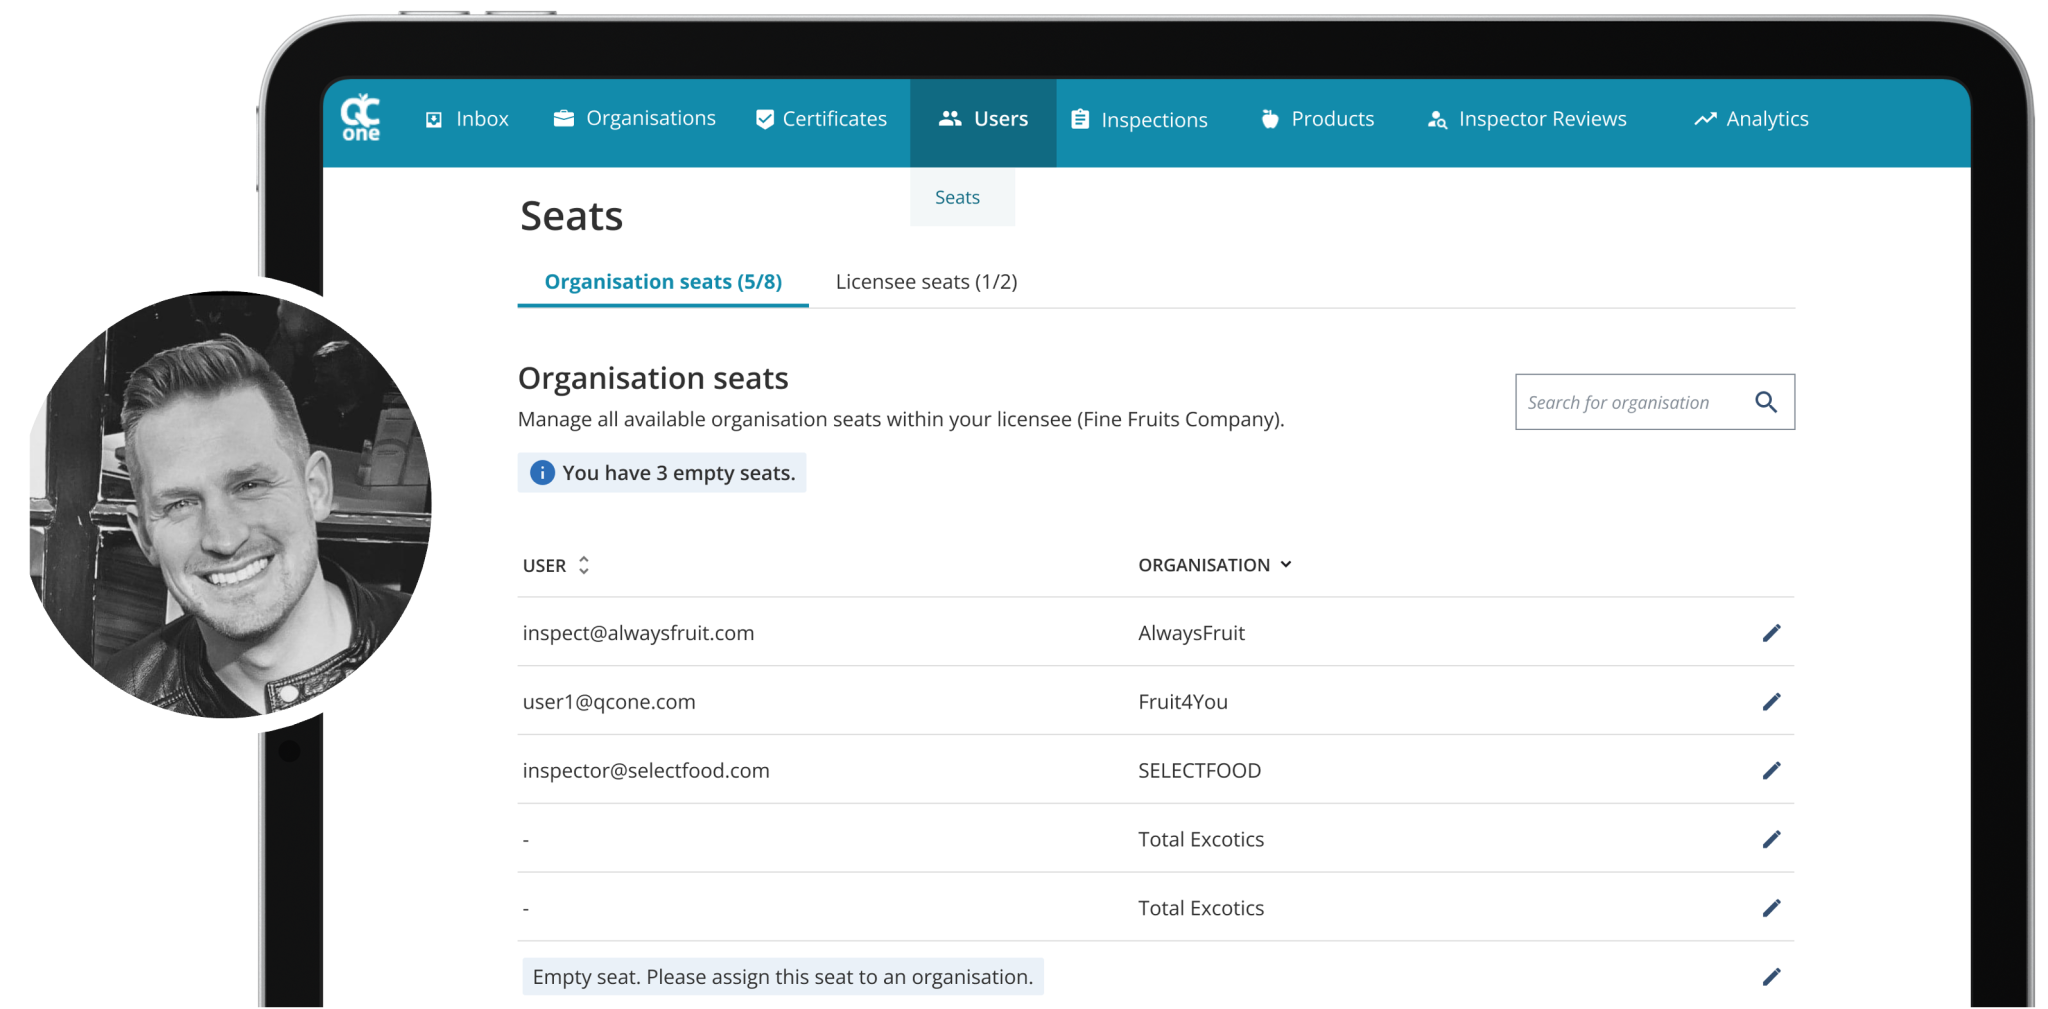The height and width of the screenshot is (1009, 2048).
Task: Click the info icon beside empty seats notice
Action: click(x=542, y=473)
